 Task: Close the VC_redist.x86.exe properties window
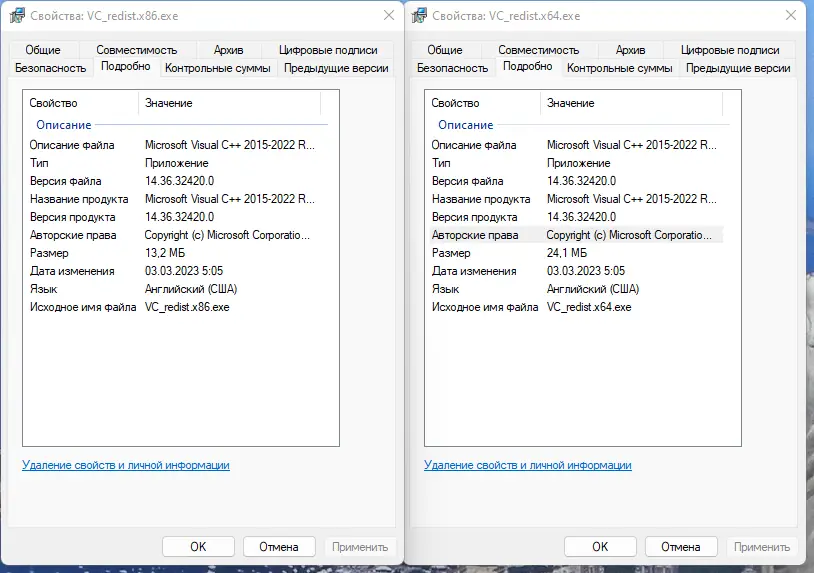coord(388,16)
